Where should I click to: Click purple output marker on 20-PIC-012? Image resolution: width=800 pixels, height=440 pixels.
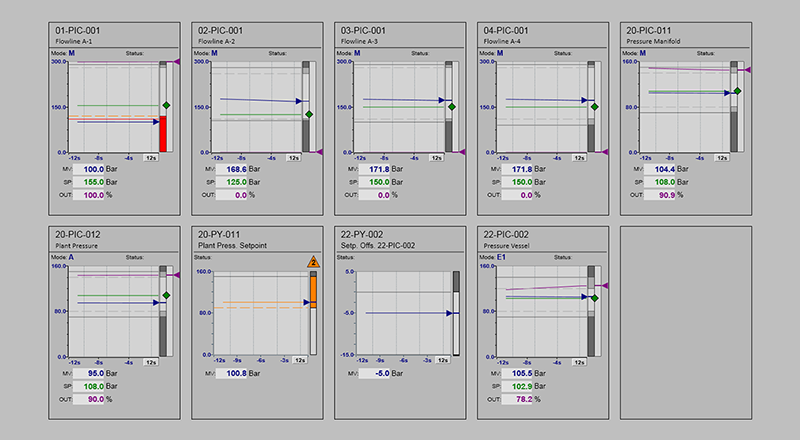pos(177,275)
